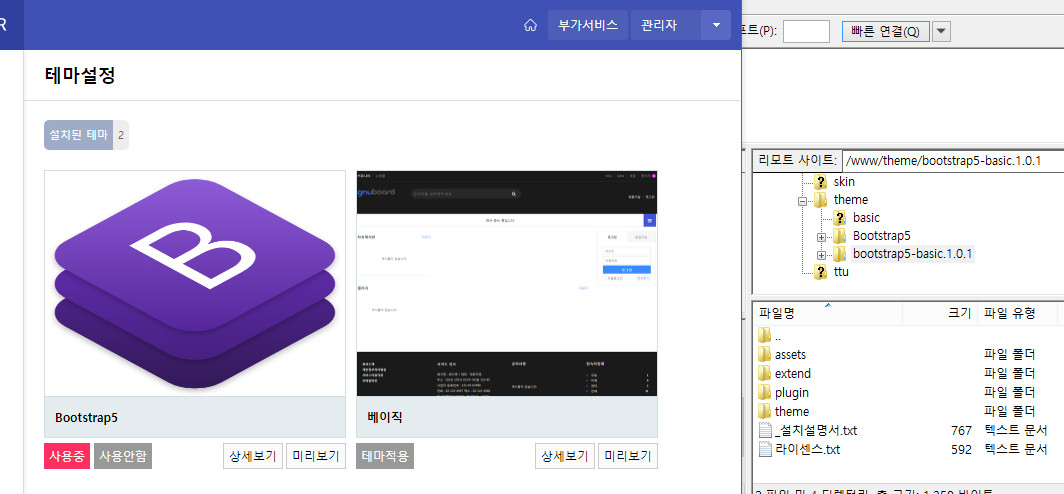Select bootstrap5-basic.1.0.1 in the remote tree
The width and height of the screenshot is (1064, 494).
coord(913,254)
